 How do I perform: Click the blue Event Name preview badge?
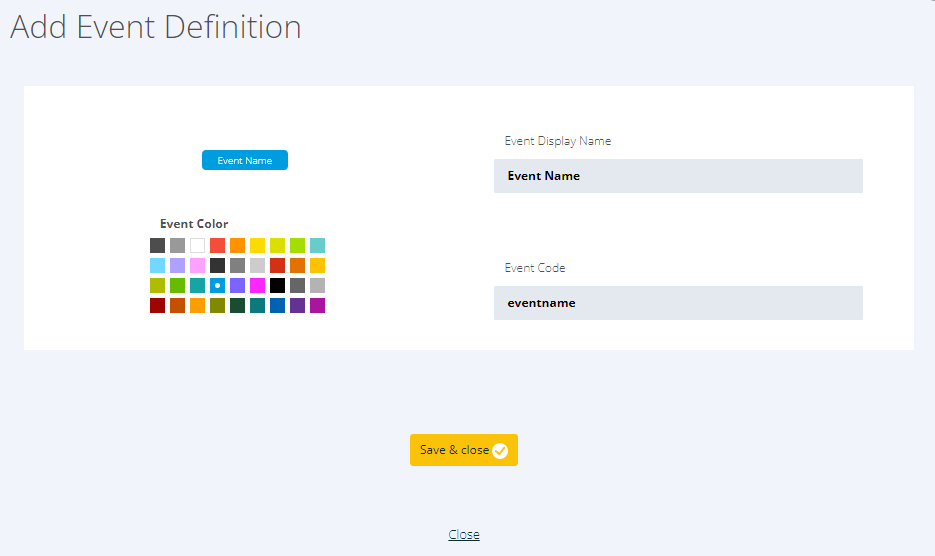pyautogui.click(x=244, y=160)
